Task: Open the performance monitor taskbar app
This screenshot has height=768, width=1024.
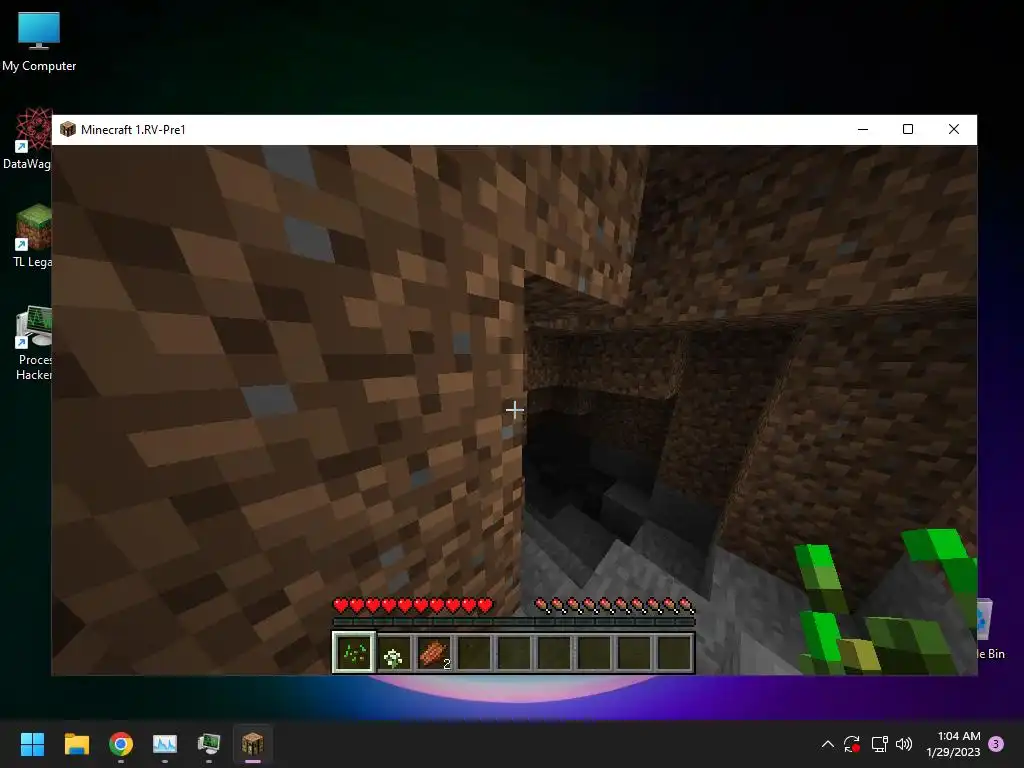Action: [x=165, y=744]
